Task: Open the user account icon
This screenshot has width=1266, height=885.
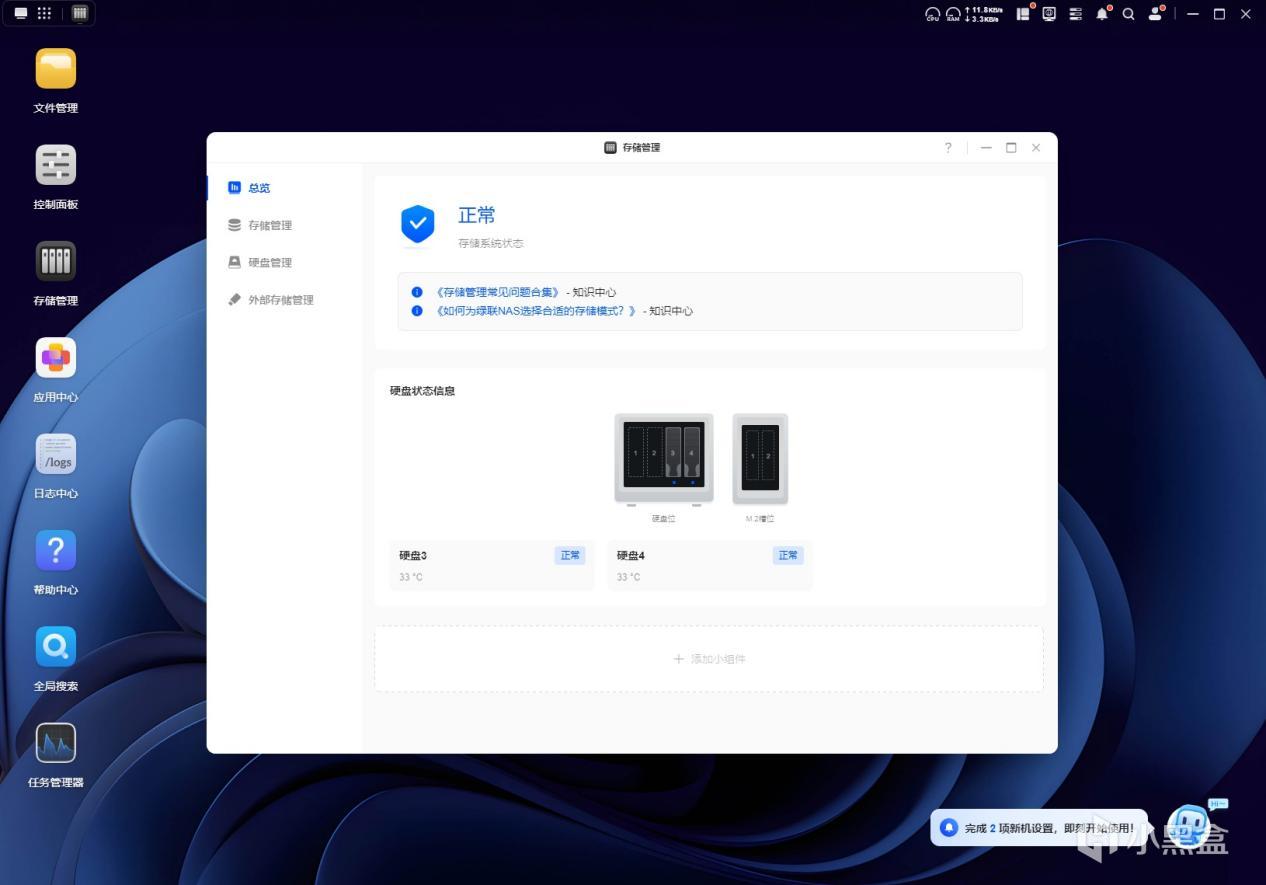Action: 1156,14
